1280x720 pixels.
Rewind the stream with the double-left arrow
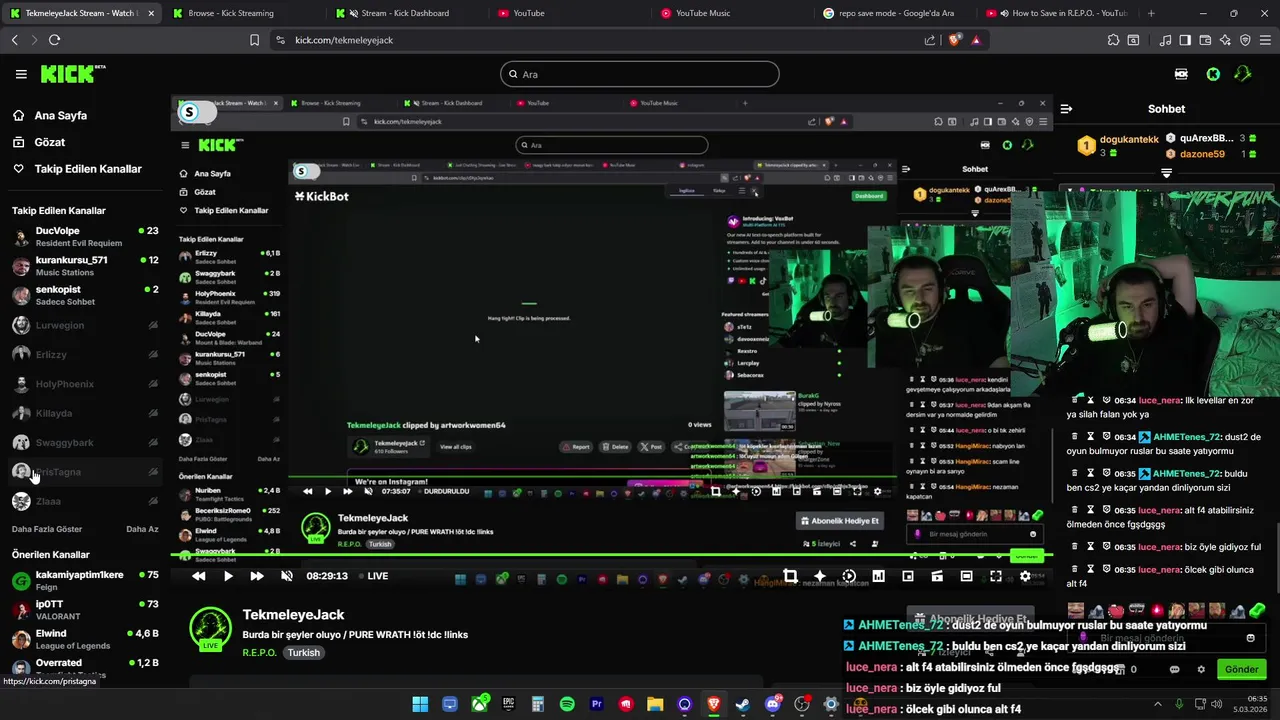tap(199, 576)
